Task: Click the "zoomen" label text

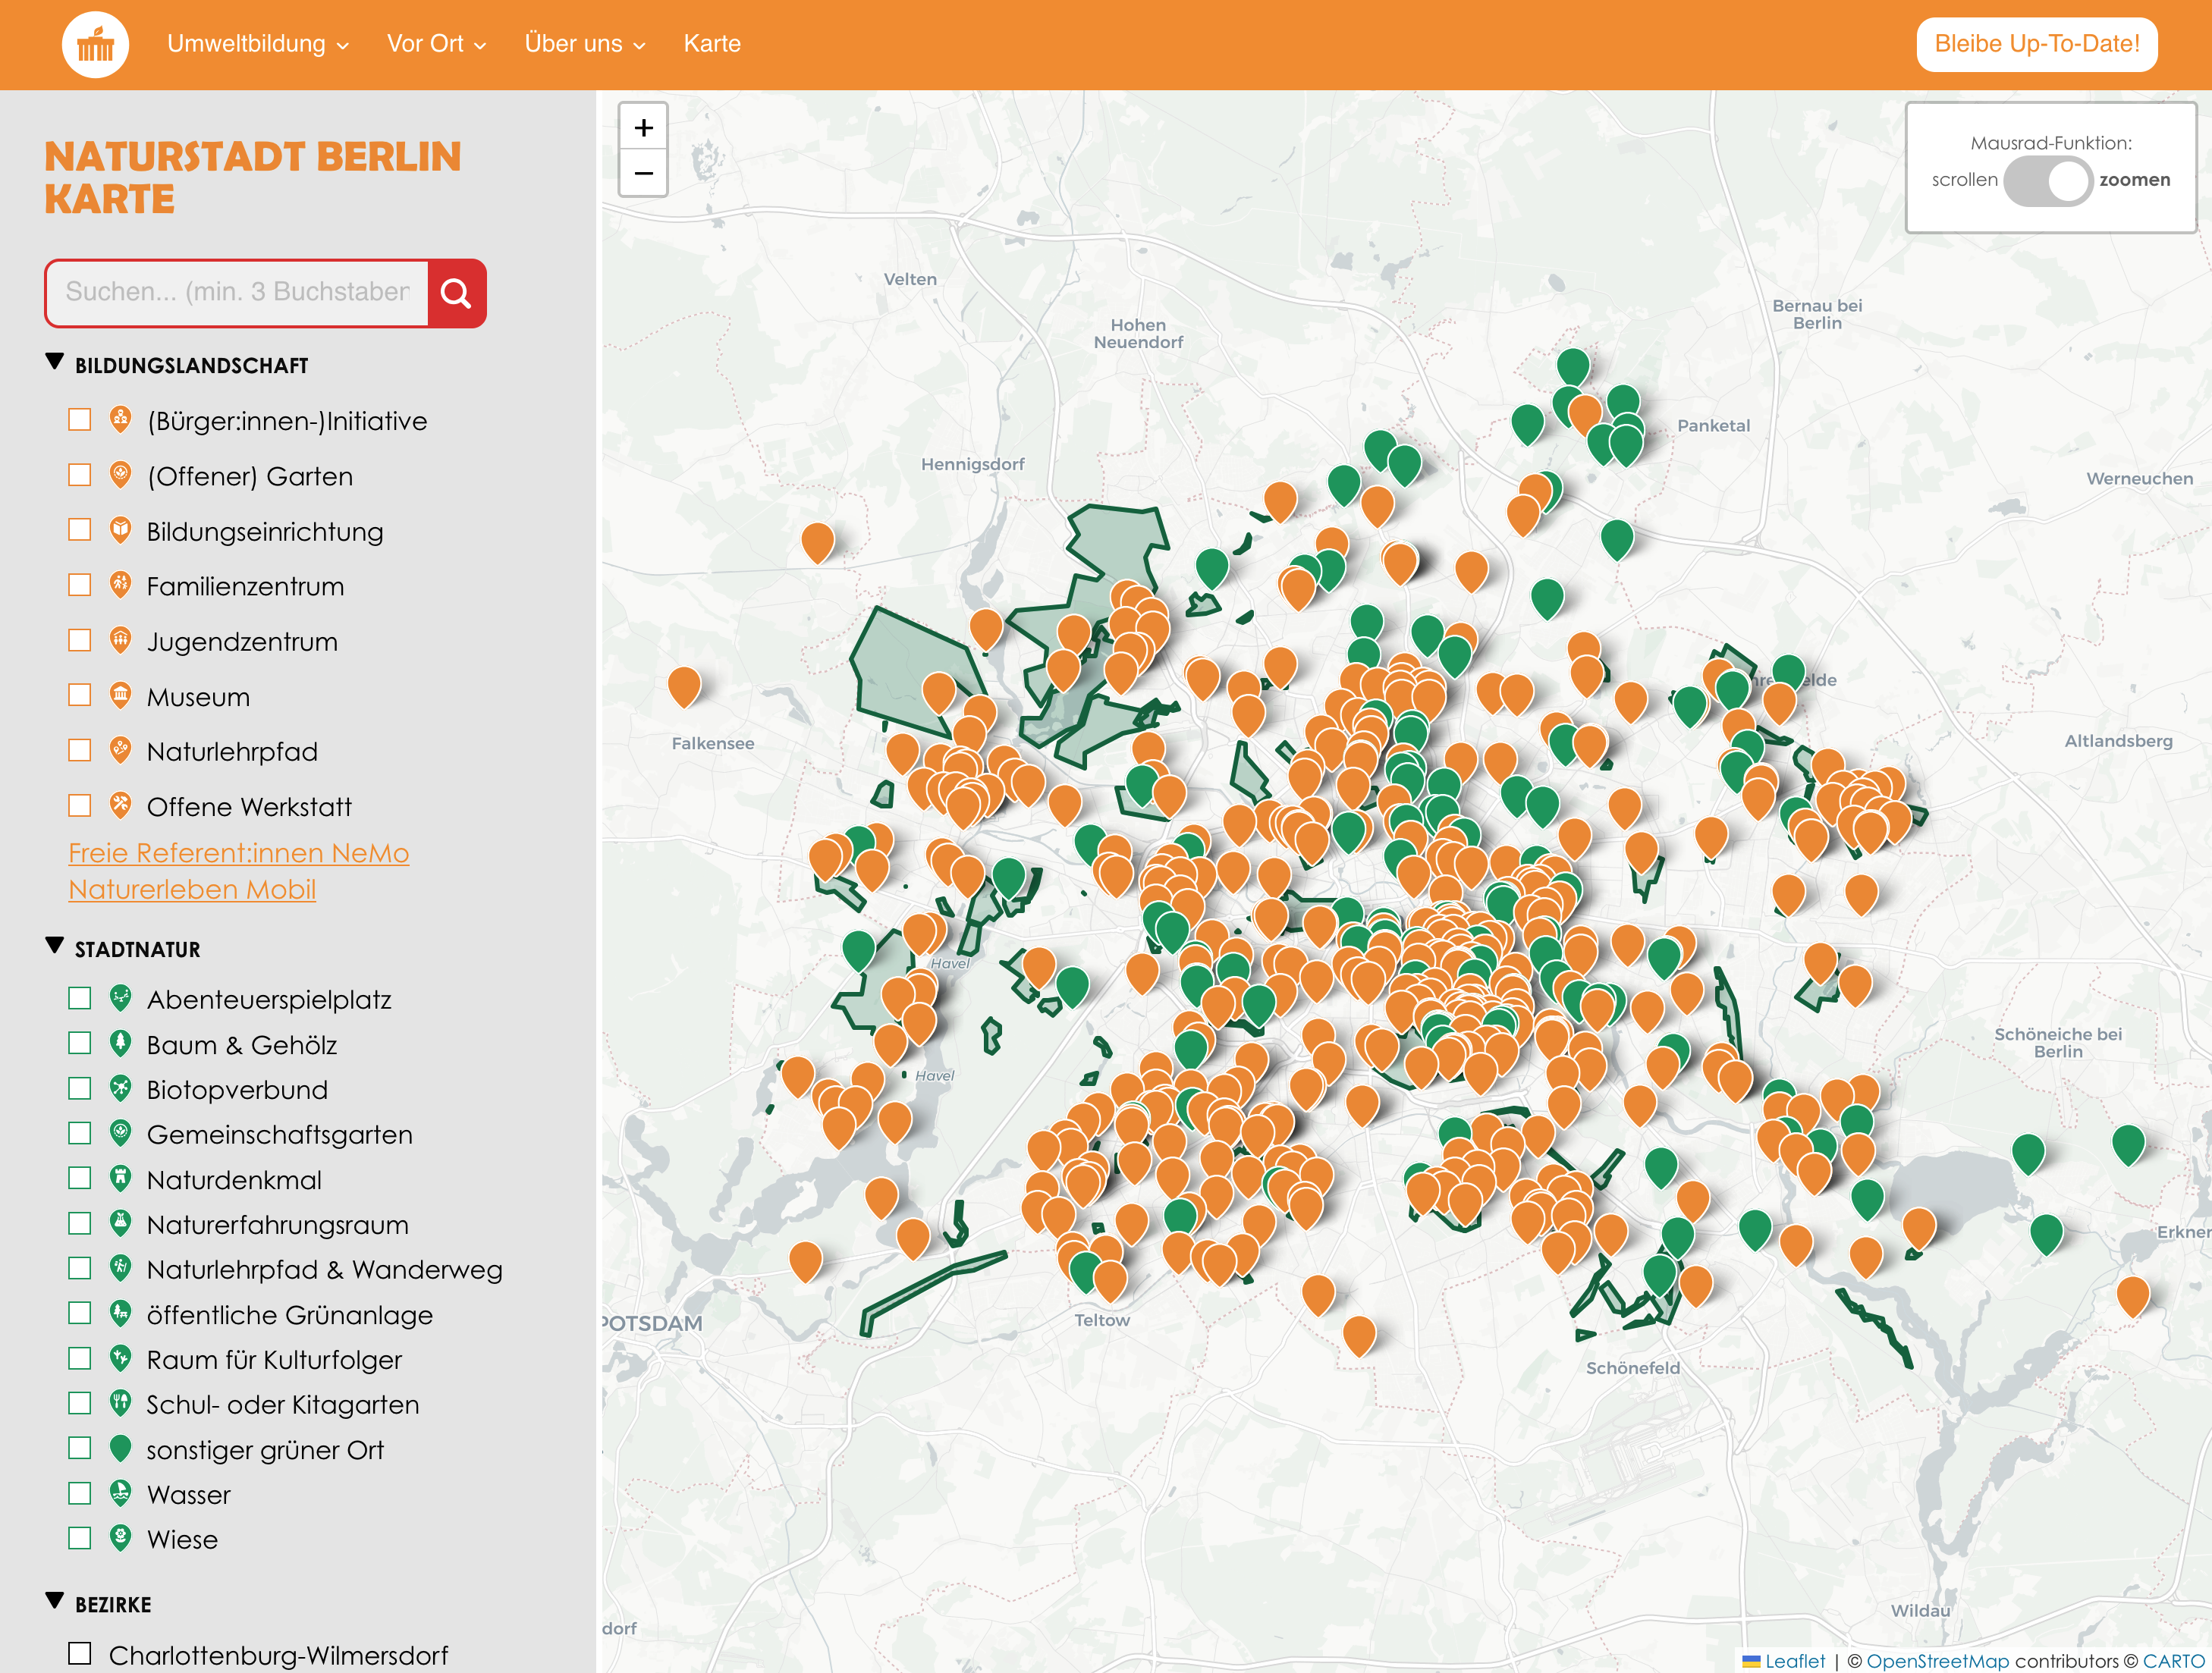Action: pyautogui.click(x=2134, y=180)
